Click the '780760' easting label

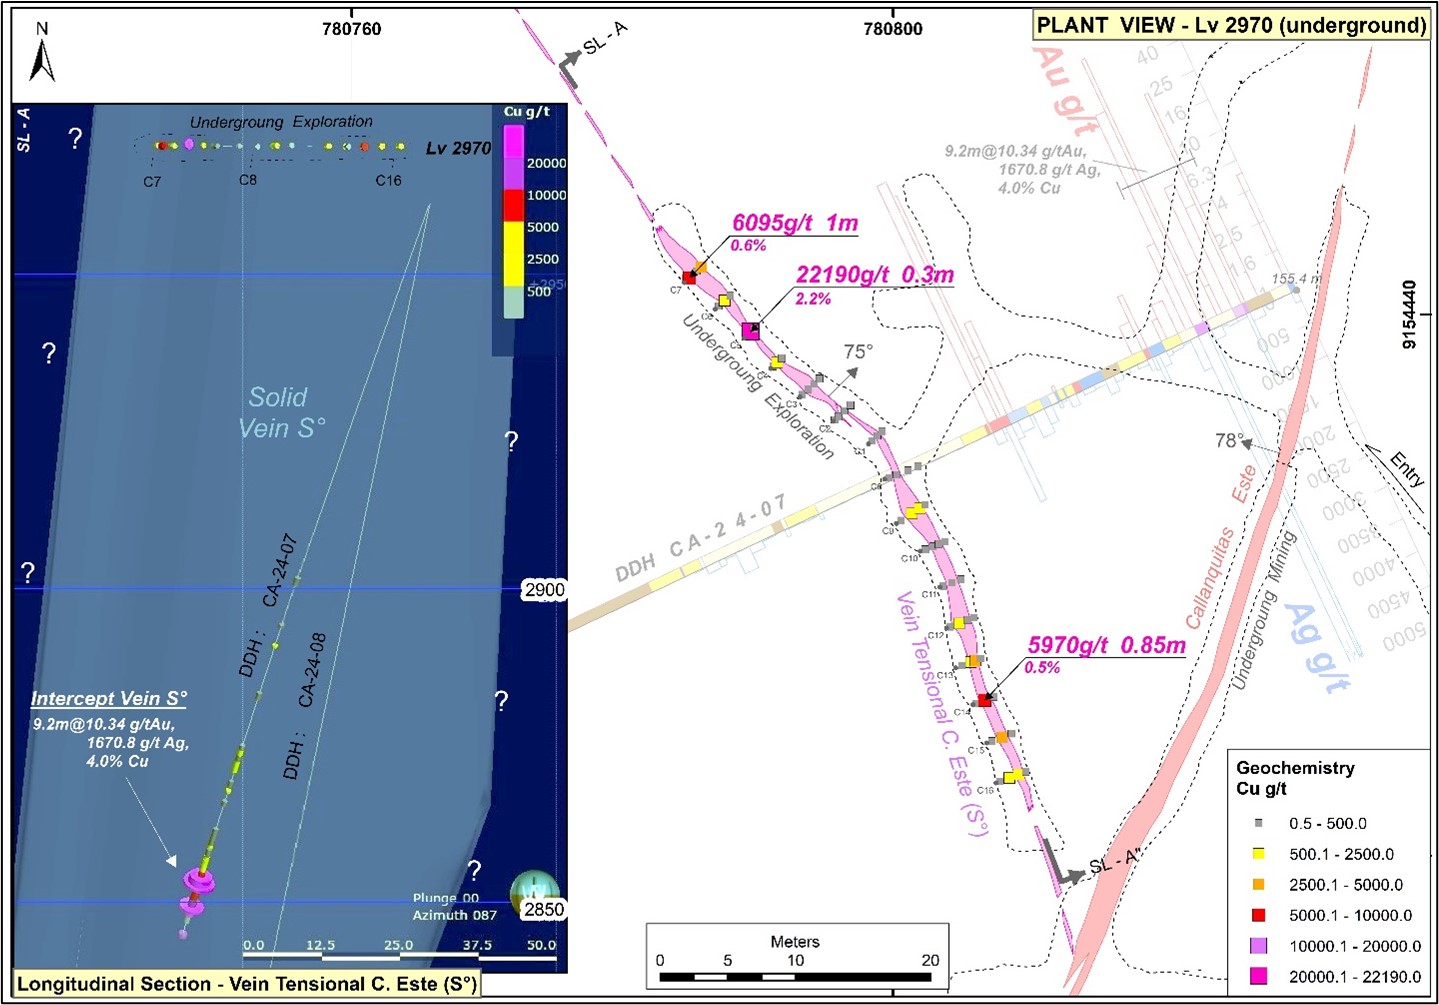click(x=351, y=29)
